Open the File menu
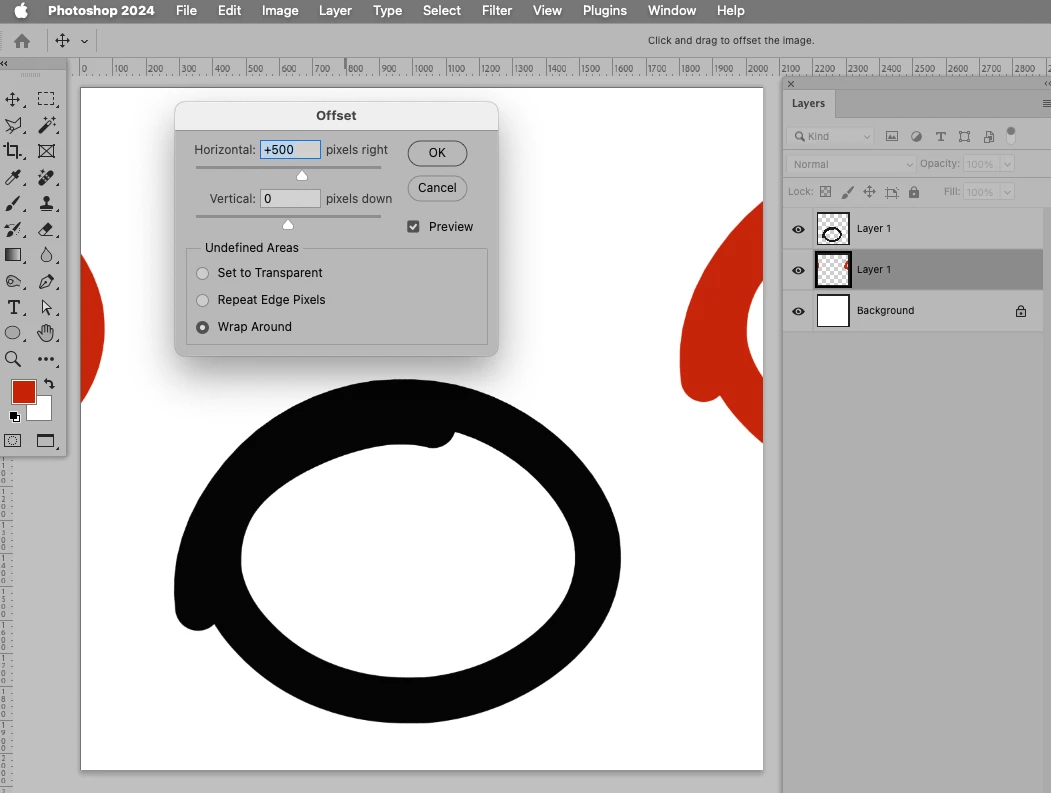Screen dimensions: 1051x793 pyautogui.click(x=186, y=11)
